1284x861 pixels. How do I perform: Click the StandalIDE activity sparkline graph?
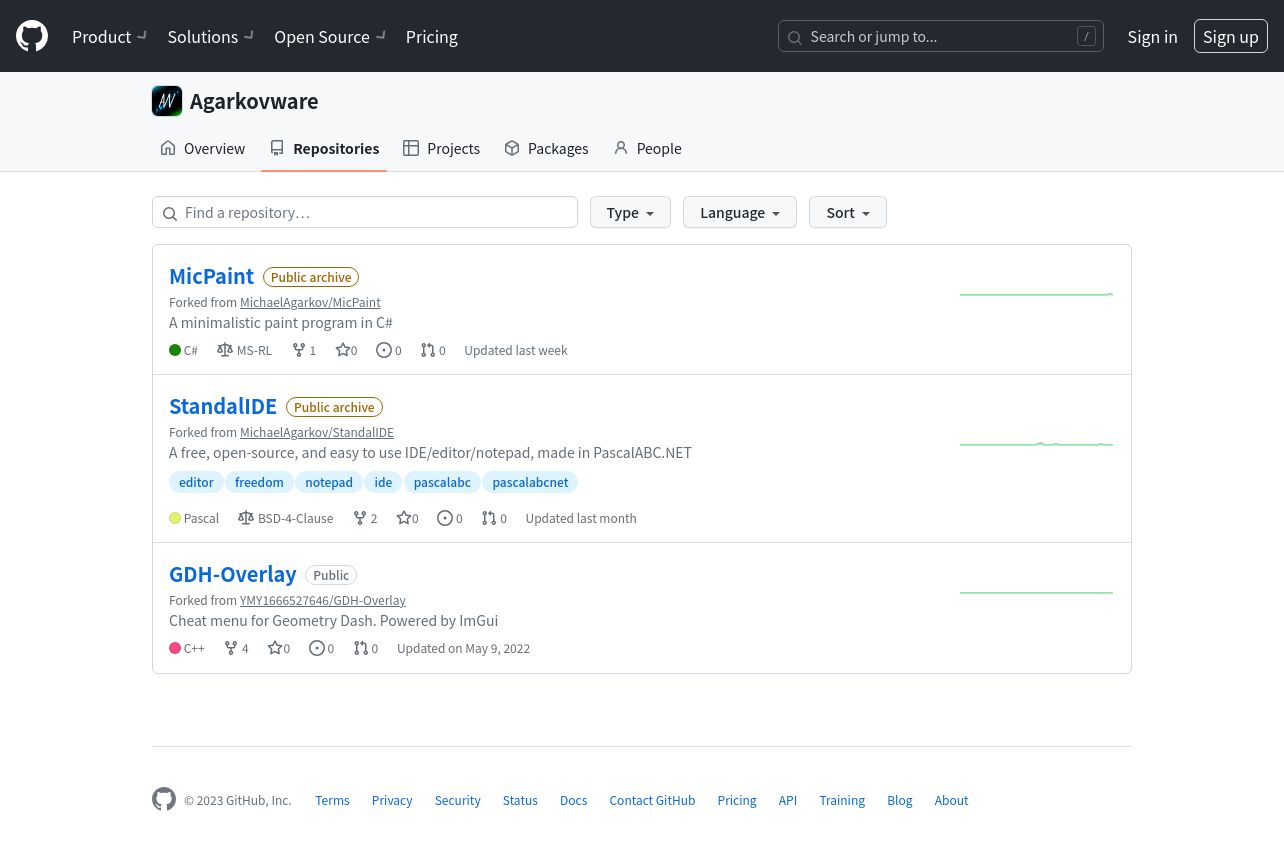[1036, 444]
